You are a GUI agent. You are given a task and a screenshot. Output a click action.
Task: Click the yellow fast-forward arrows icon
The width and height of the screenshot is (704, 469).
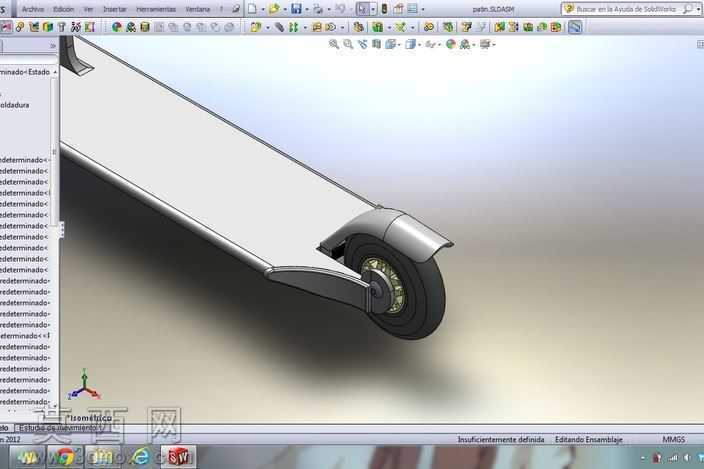coord(330,27)
